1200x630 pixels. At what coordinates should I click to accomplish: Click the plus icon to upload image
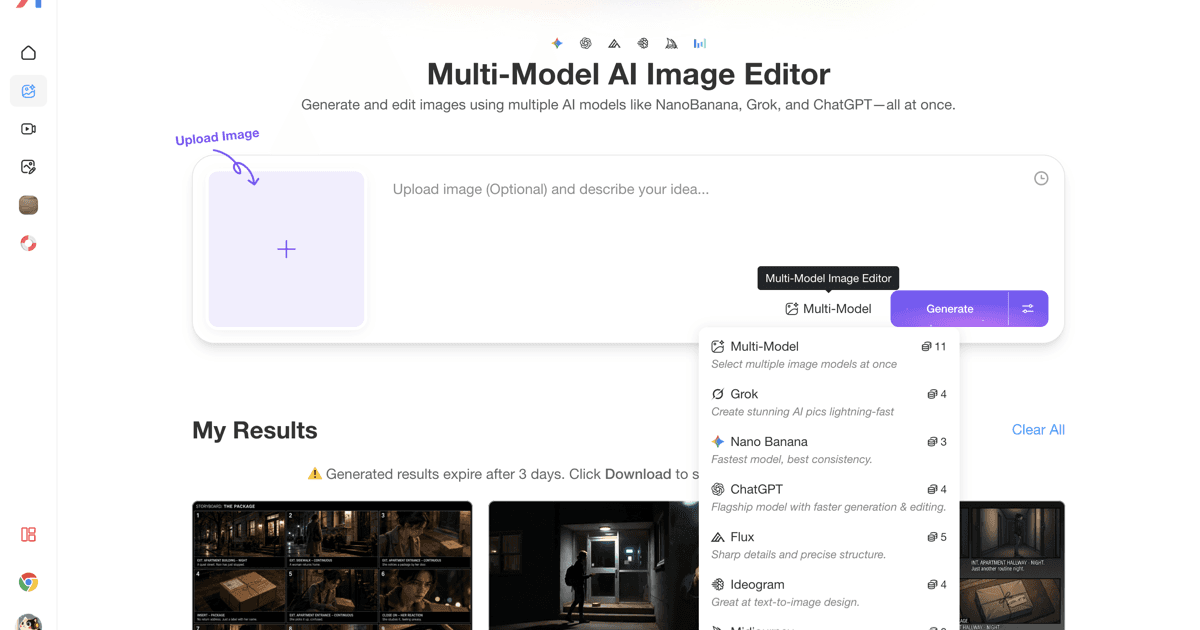click(286, 249)
